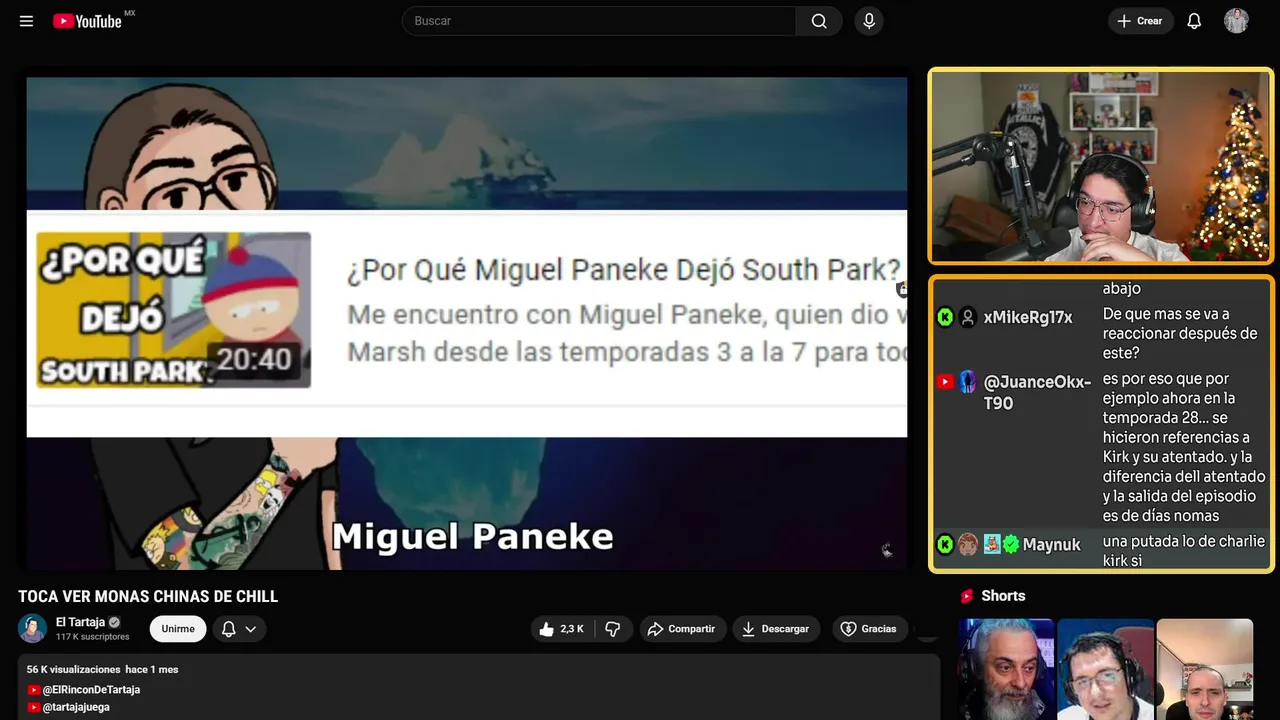1280x720 pixels.
Task: Open the notifications bell in header
Action: (1194, 21)
